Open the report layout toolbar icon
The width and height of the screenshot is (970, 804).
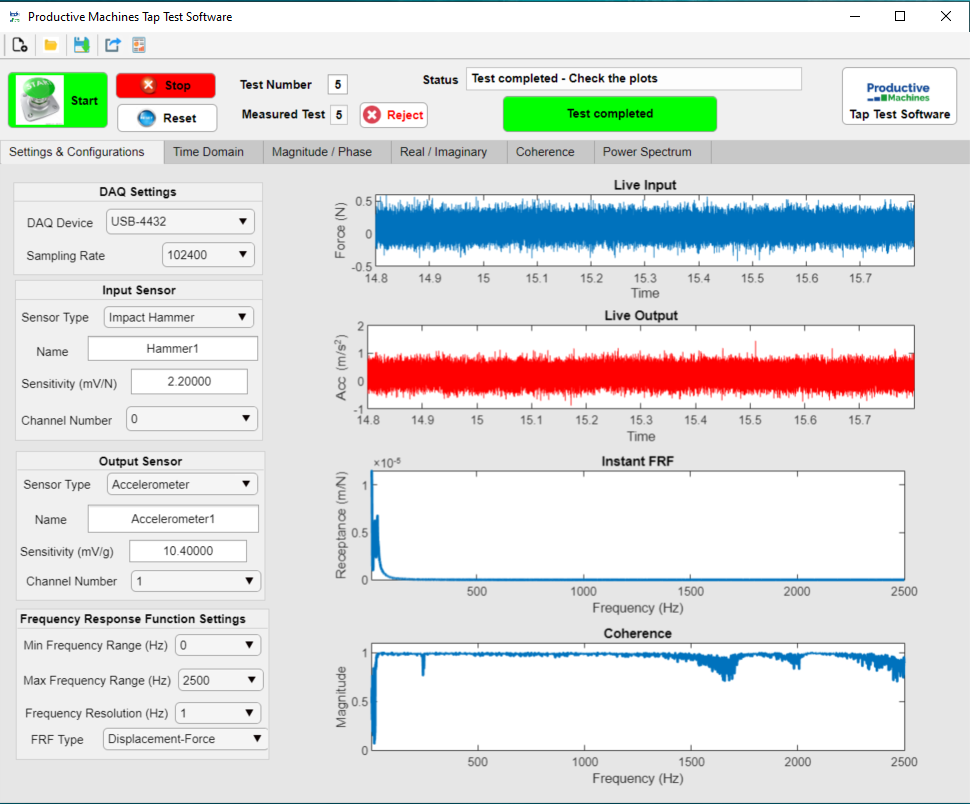[x=139, y=45]
